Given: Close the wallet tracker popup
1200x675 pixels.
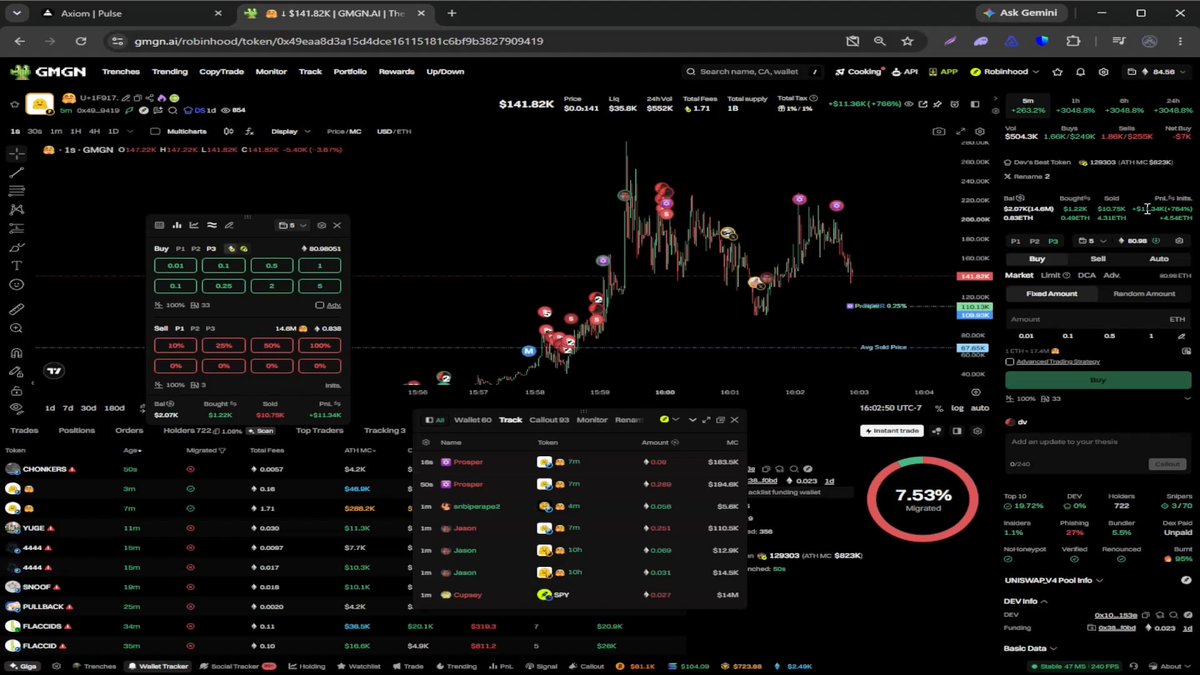Looking at the screenshot, I should [735, 420].
